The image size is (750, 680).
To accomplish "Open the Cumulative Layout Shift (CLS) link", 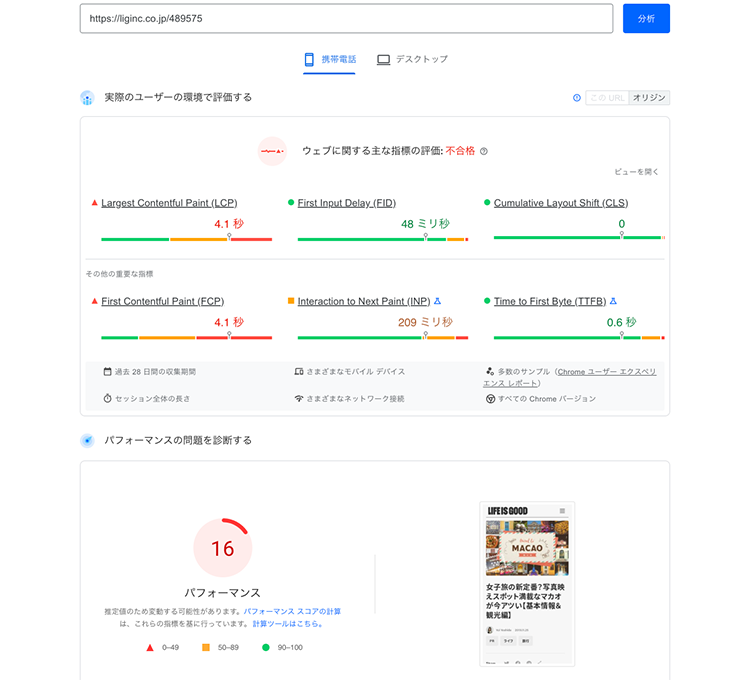I will point(561,203).
